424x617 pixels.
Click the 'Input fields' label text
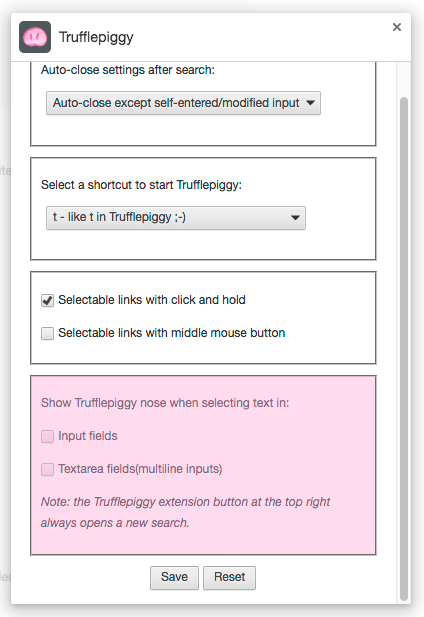[88, 436]
